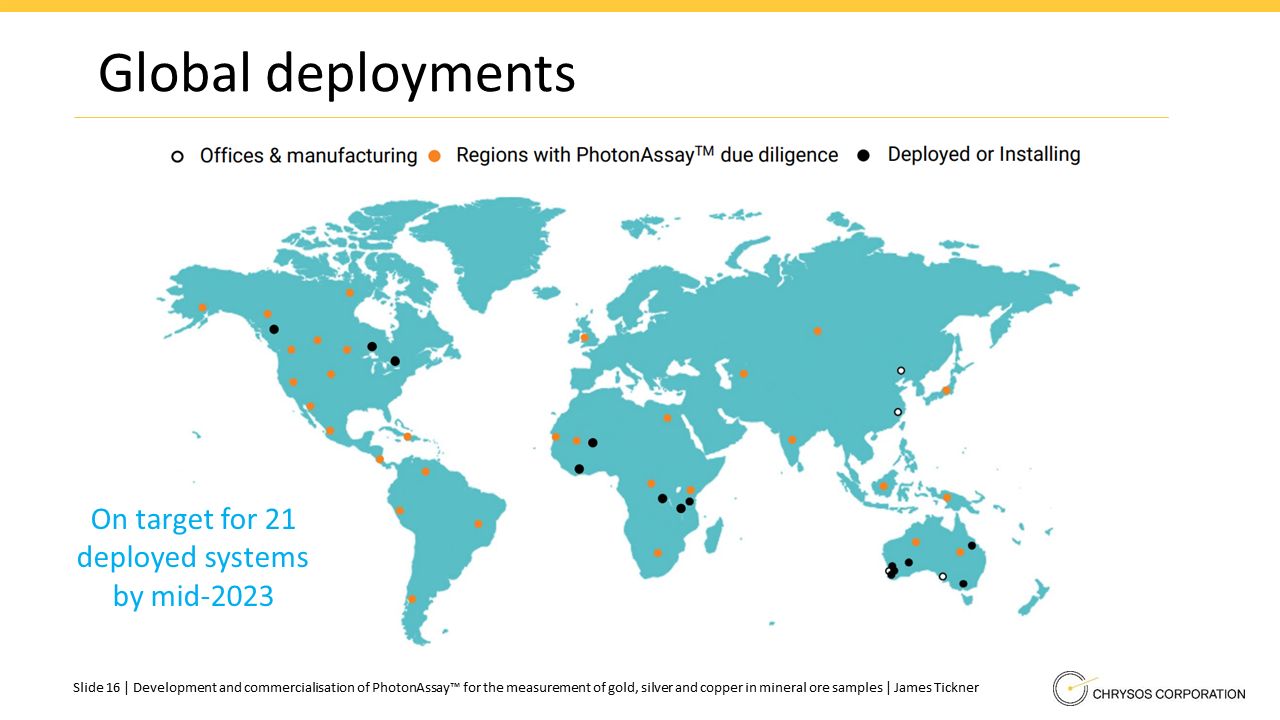Select the orange dot in India
Image resolution: width=1280 pixels, height=720 pixels.
point(792,439)
